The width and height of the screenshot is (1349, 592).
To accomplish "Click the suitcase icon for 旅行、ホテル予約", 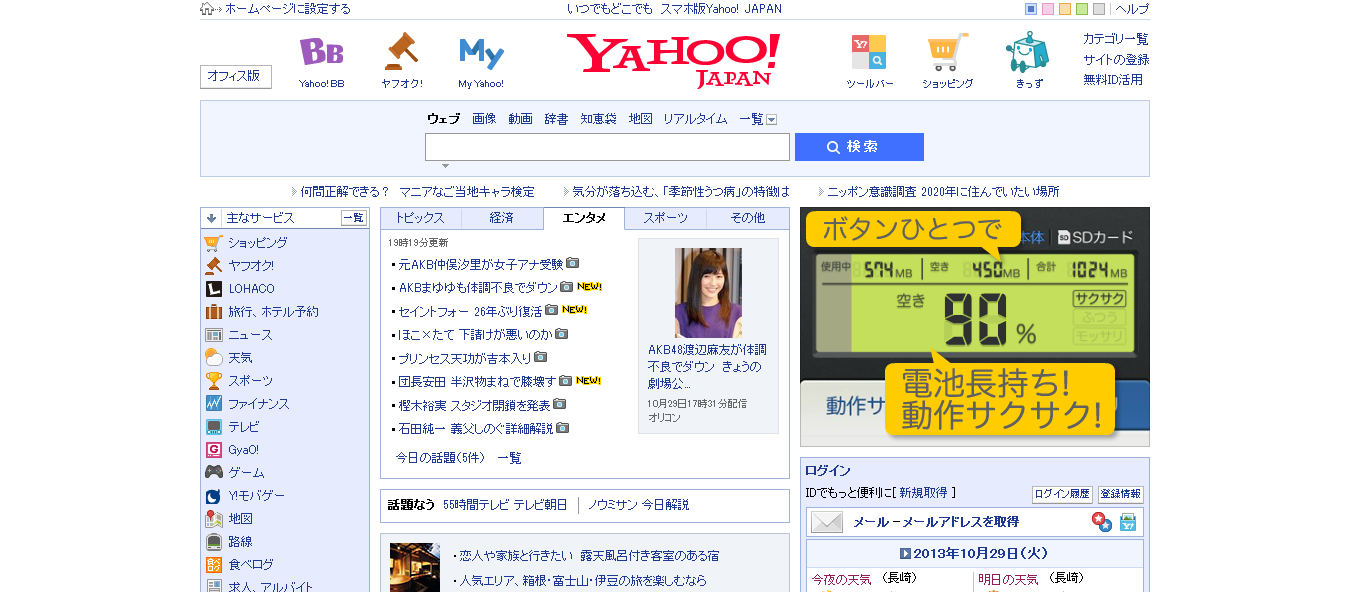I will click(213, 312).
